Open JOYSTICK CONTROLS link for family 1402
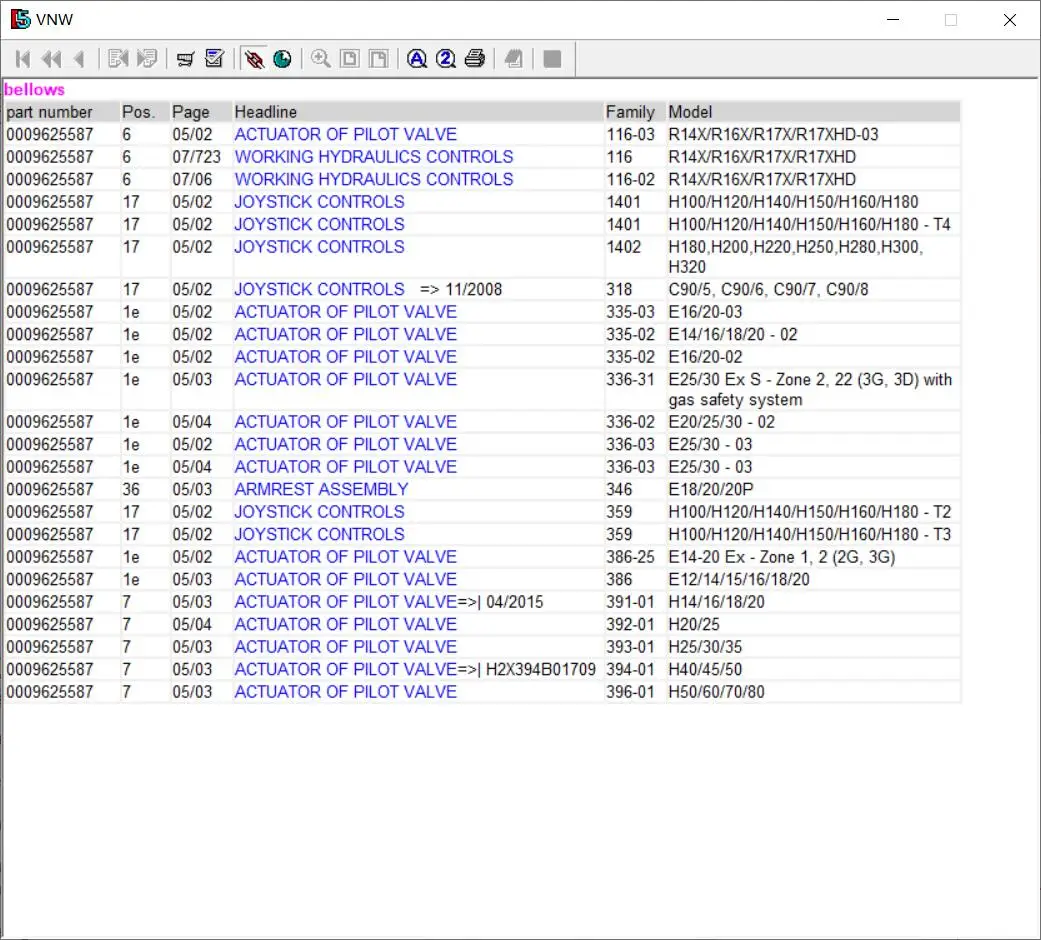This screenshot has height=940, width=1041. (319, 247)
